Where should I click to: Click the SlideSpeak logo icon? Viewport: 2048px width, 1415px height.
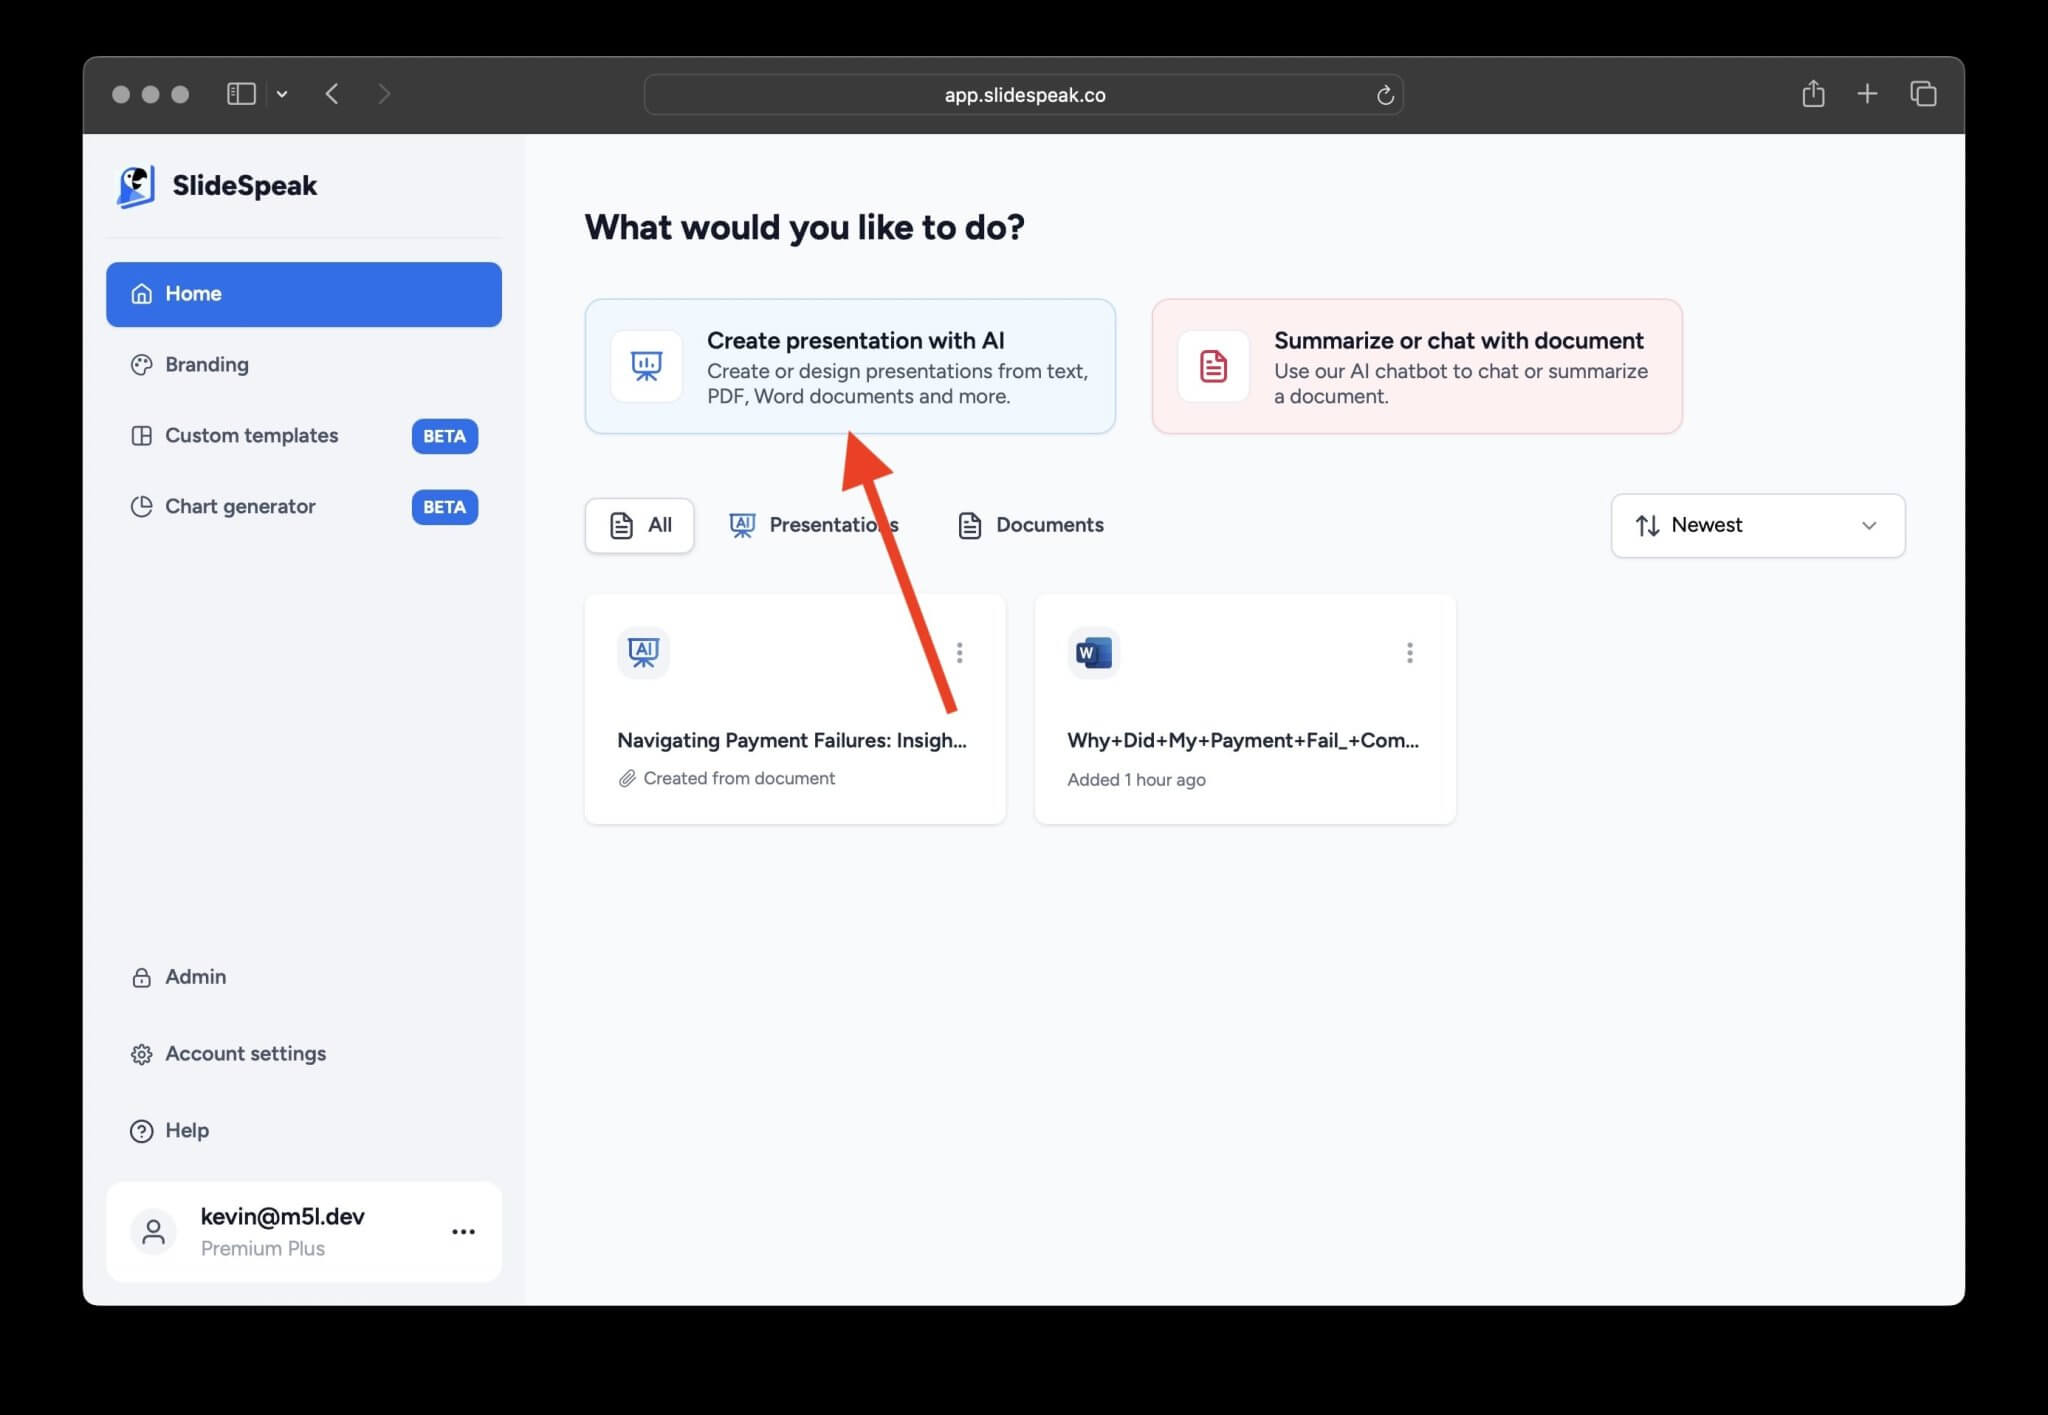pyautogui.click(x=136, y=185)
